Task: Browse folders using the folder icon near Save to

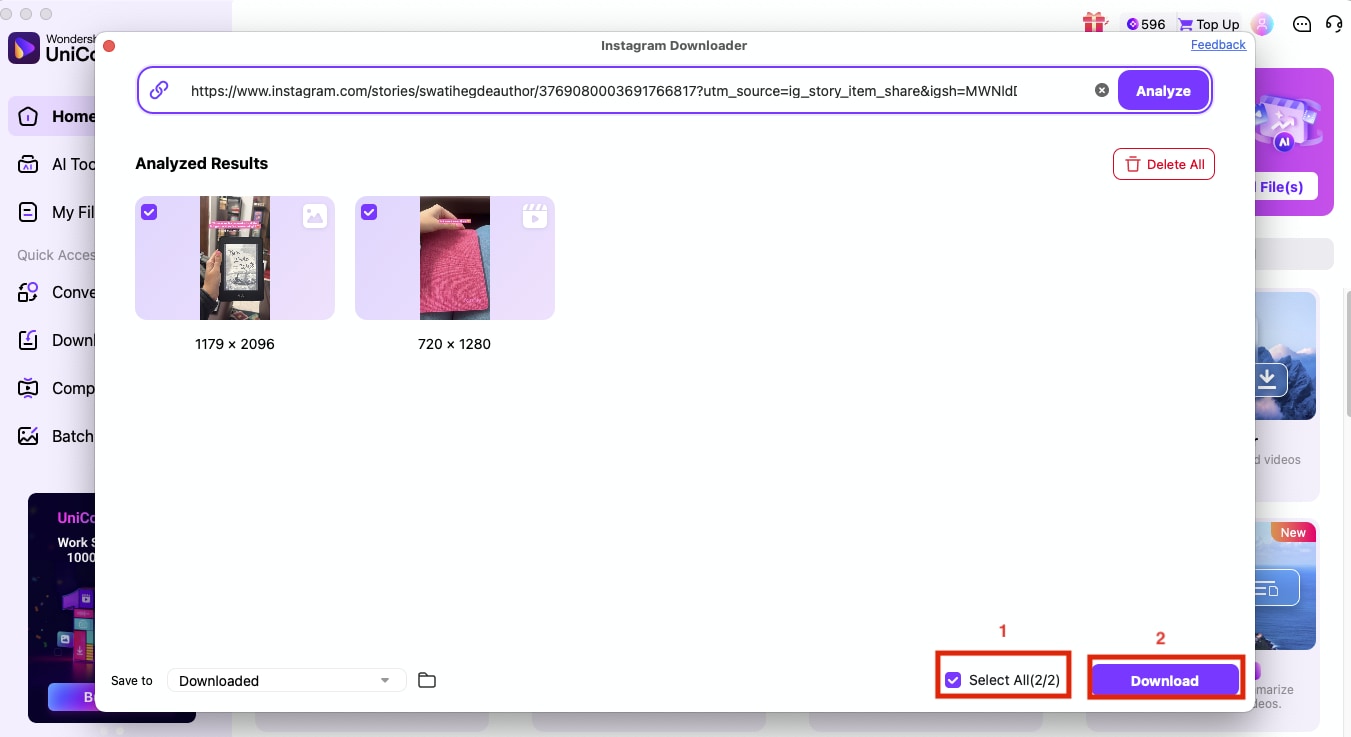Action: (427, 680)
